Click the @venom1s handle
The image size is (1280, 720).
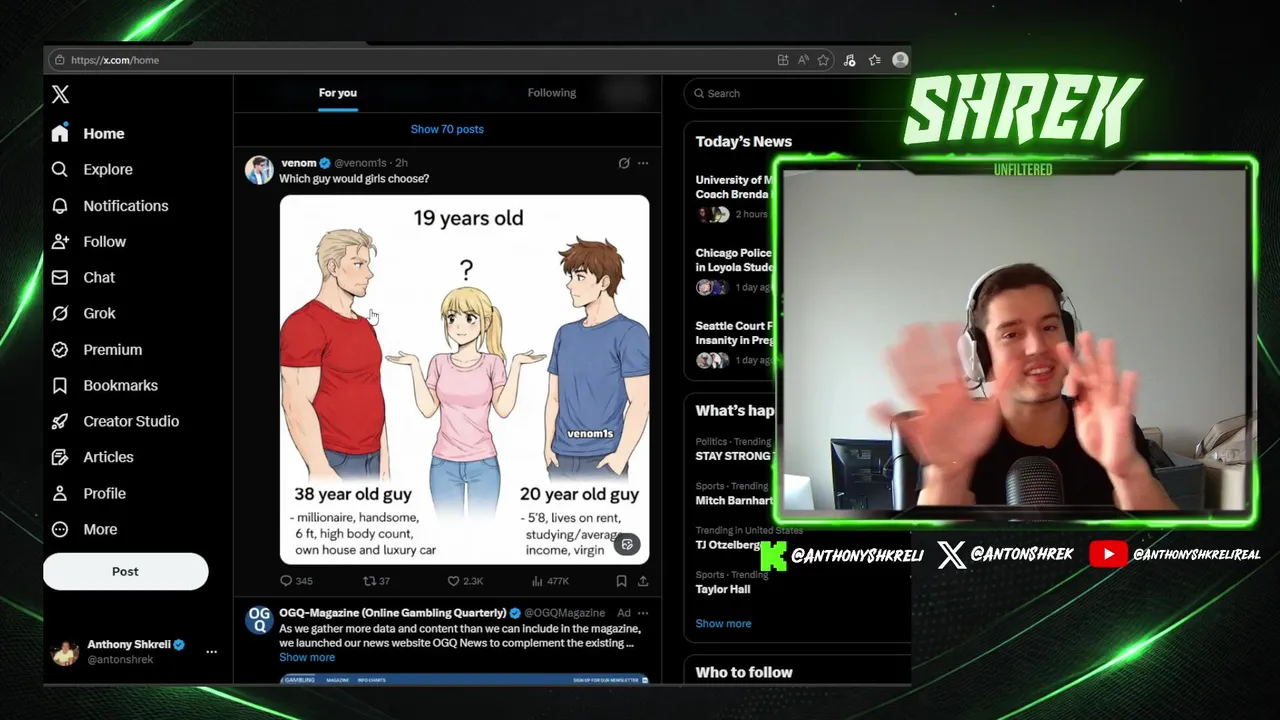360,163
